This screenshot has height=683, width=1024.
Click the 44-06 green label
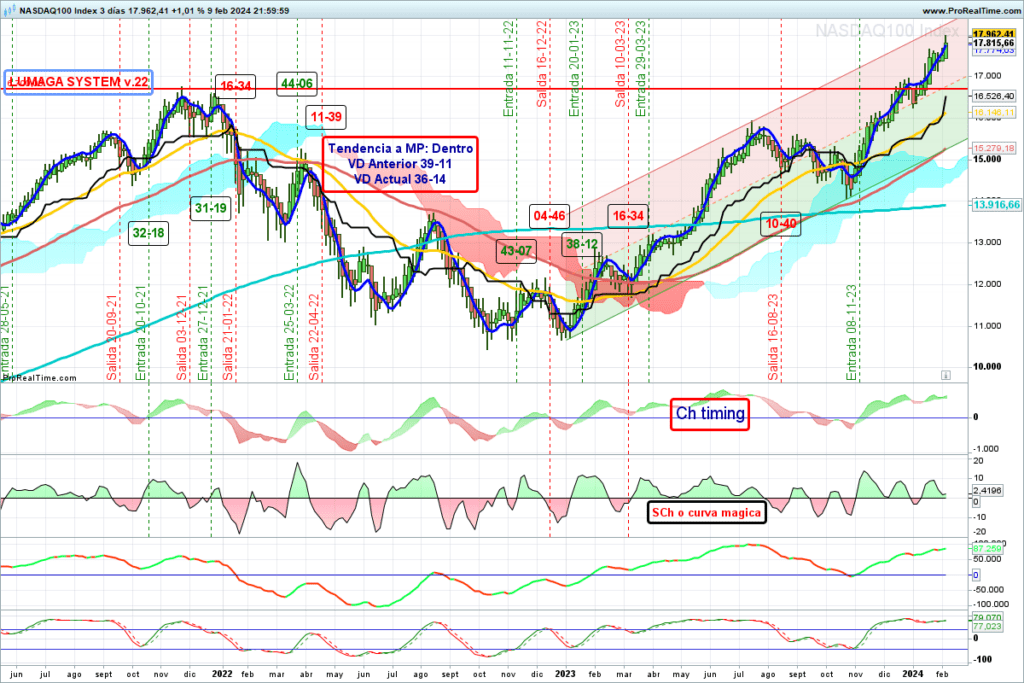(296, 84)
